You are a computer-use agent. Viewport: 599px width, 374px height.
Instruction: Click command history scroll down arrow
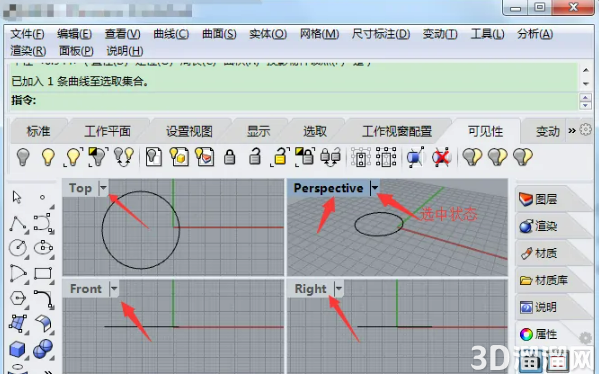tap(586, 83)
